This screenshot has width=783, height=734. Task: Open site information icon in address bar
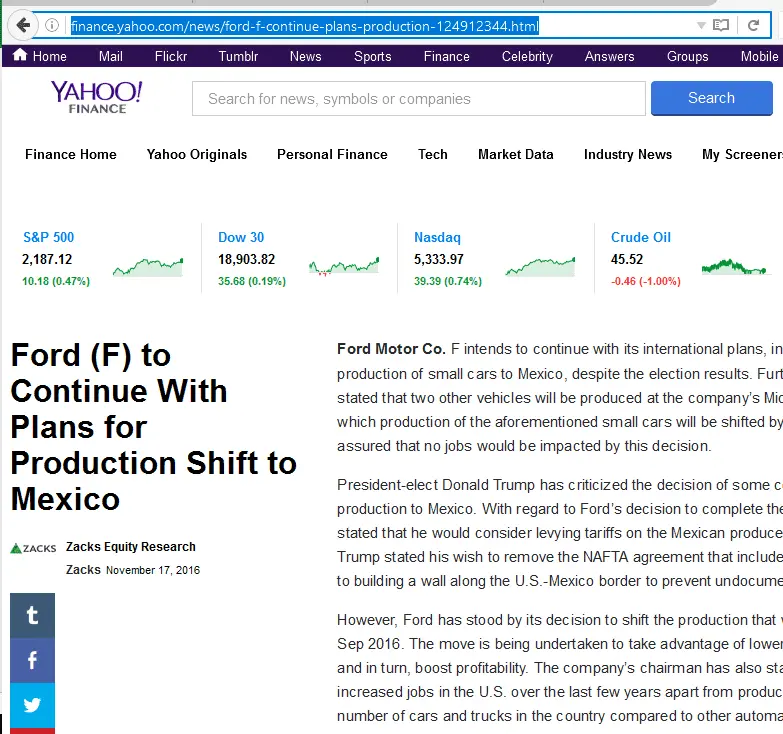pyautogui.click(x=52, y=25)
